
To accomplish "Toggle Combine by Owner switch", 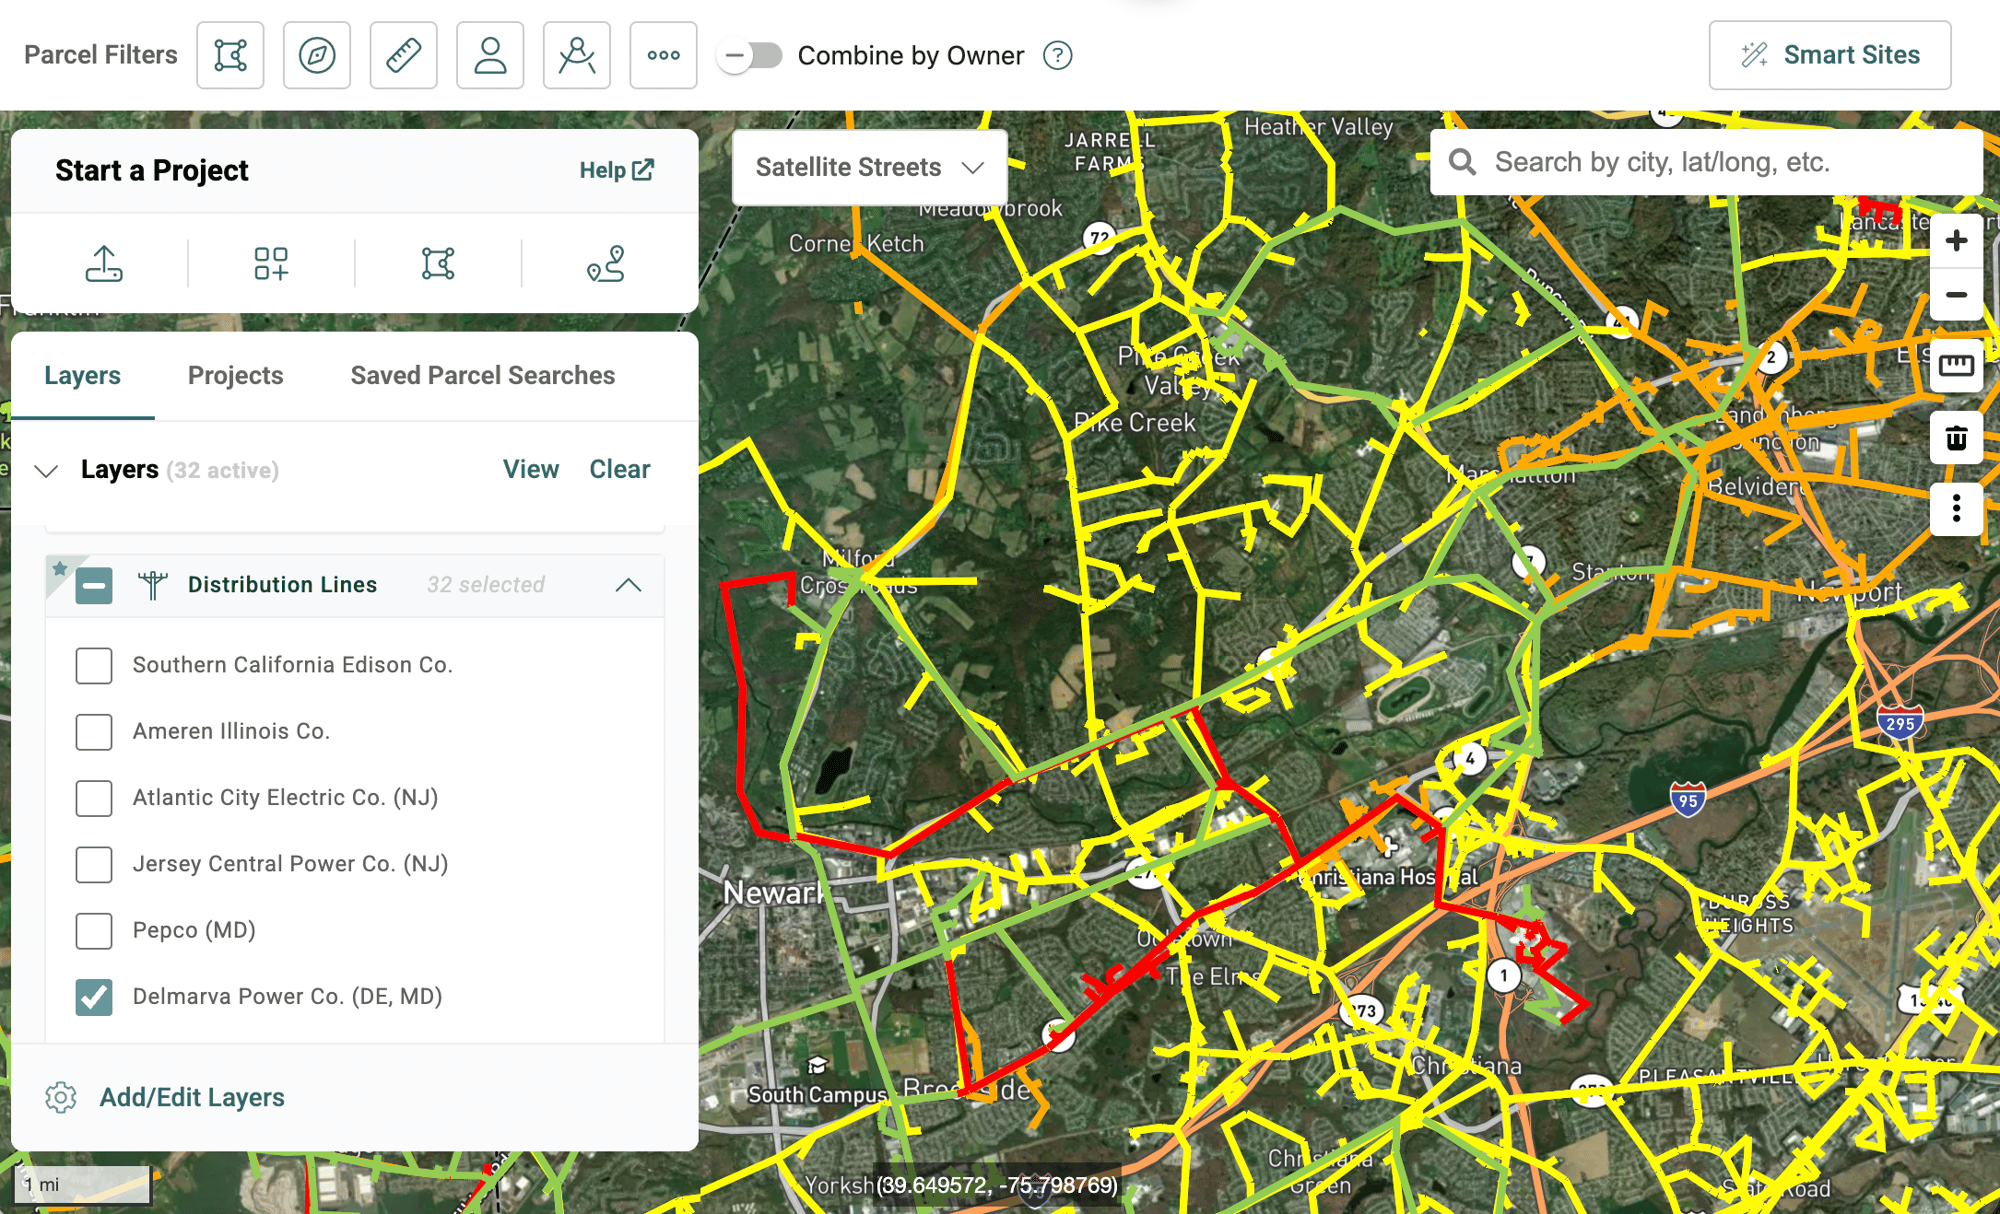I will [x=750, y=55].
